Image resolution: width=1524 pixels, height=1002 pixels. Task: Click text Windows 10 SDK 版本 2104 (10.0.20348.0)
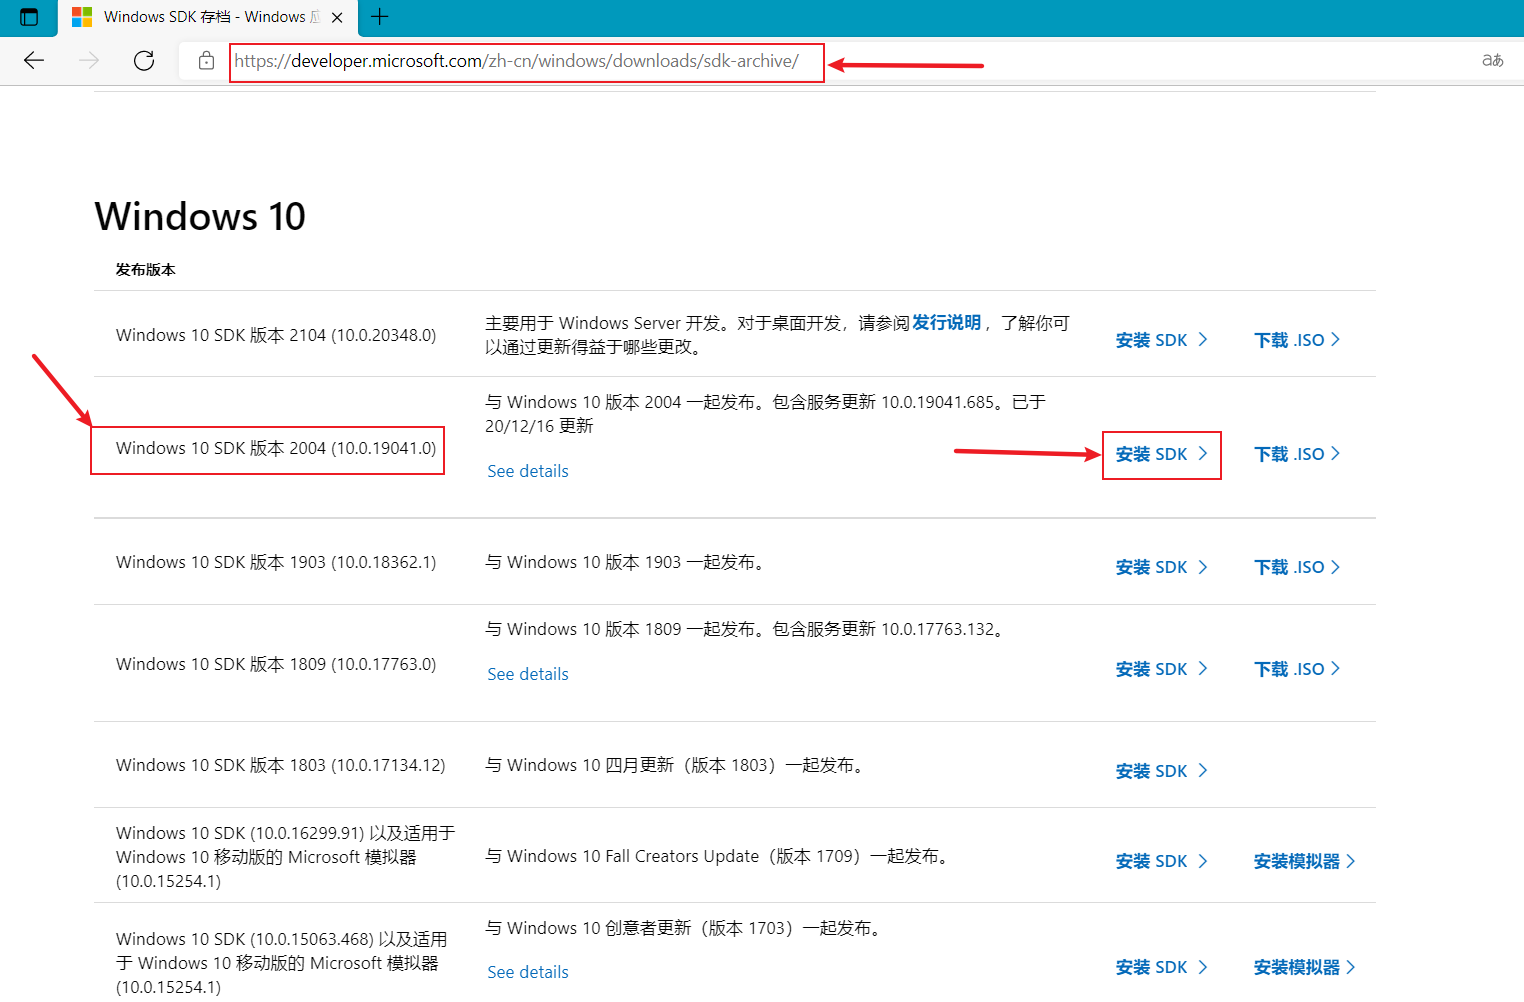pos(276,335)
